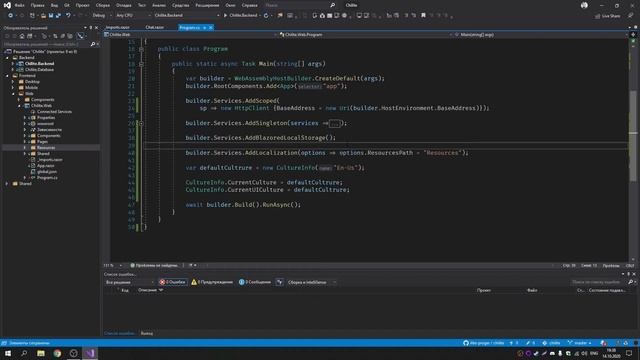Click the wrench Properties icon in Solution Explorer
Viewport: 640px width, 360px height.
[x=80, y=36]
